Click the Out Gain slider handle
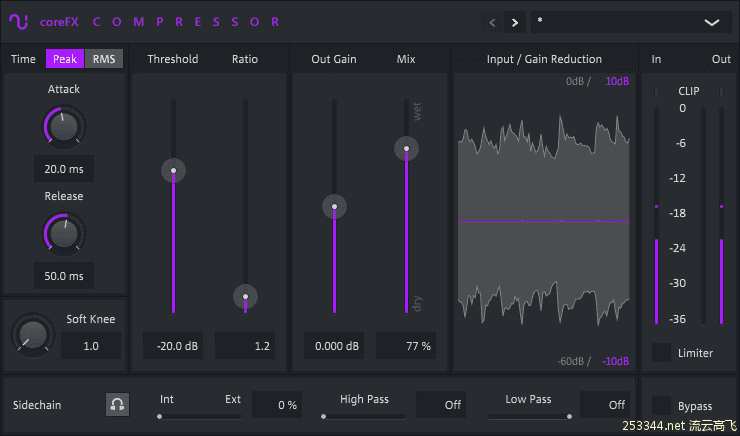 tap(334, 207)
